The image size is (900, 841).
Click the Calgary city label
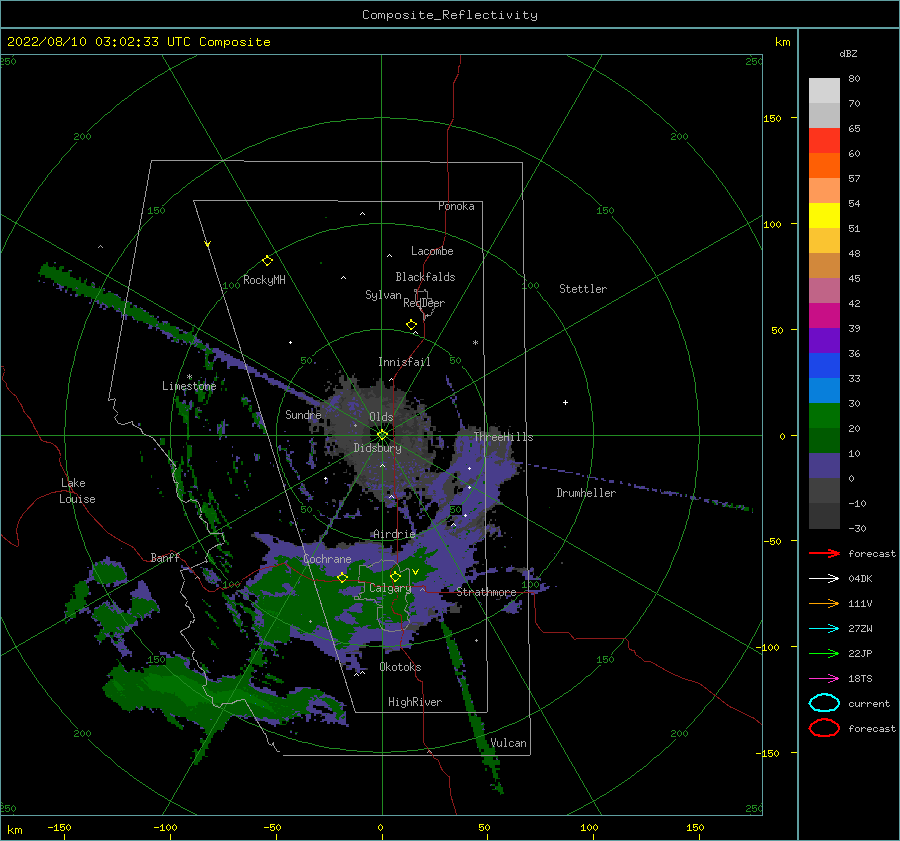point(390,588)
